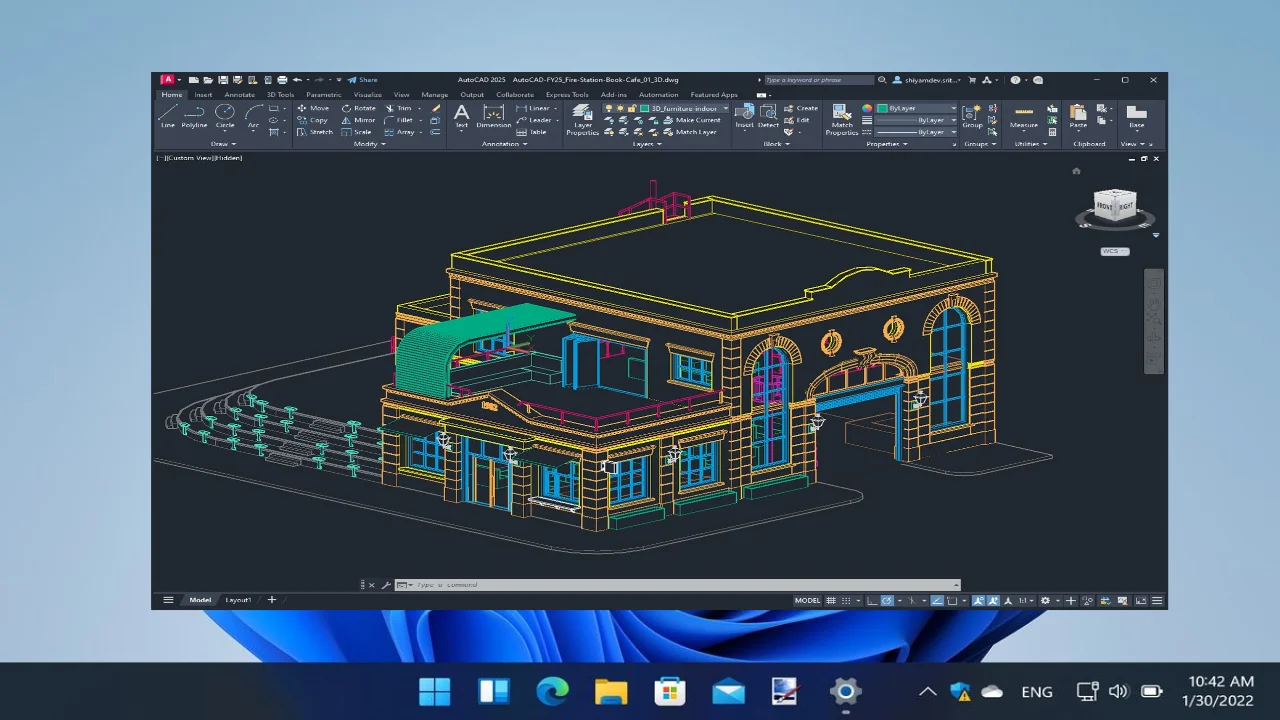The image size is (1280, 720).
Task: Expand the Annotation panel
Action: click(504, 144)
